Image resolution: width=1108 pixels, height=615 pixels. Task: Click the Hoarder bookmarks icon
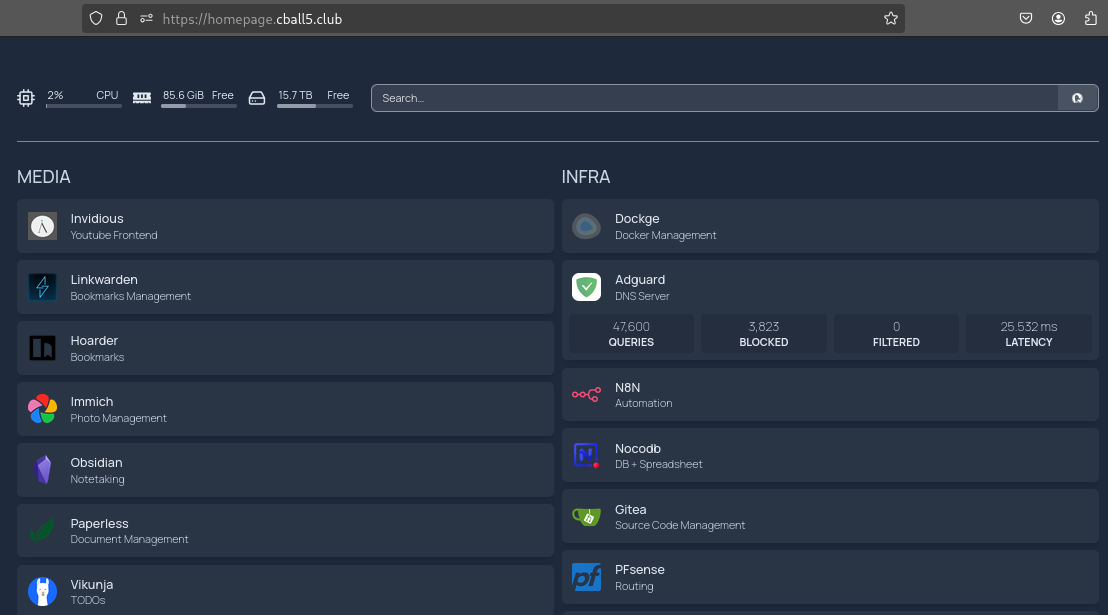click(x=42, y=348)
